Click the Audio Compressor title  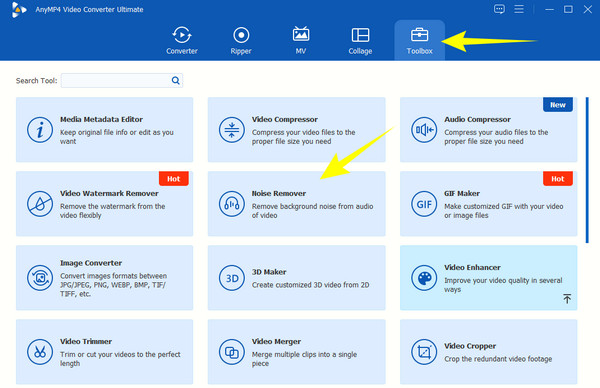(x=477, y=119)
